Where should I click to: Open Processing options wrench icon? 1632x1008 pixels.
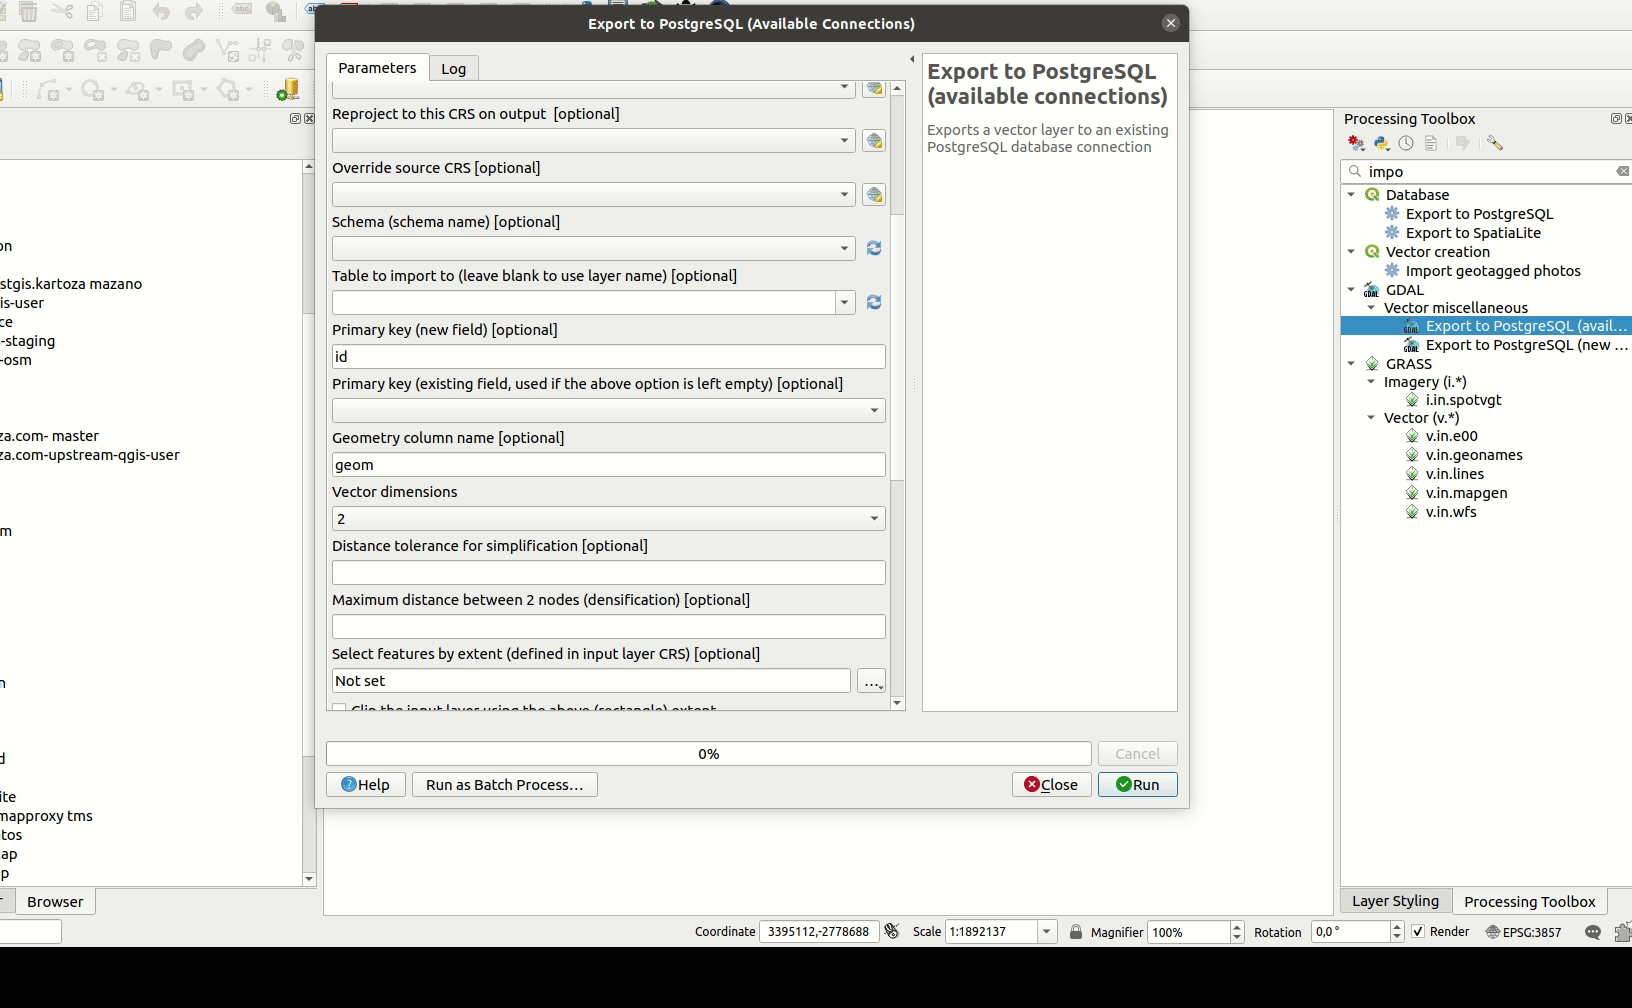pyautogui.click(x=1494, y=143)
